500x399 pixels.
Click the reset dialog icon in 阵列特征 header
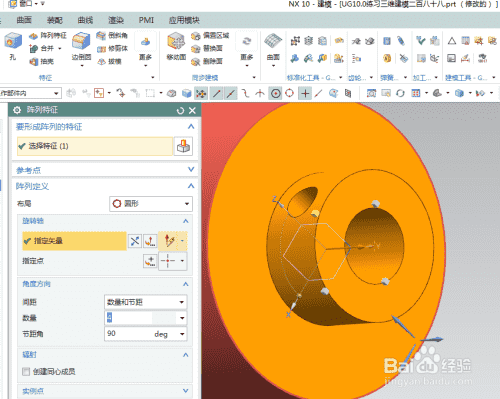coord(180,110)
